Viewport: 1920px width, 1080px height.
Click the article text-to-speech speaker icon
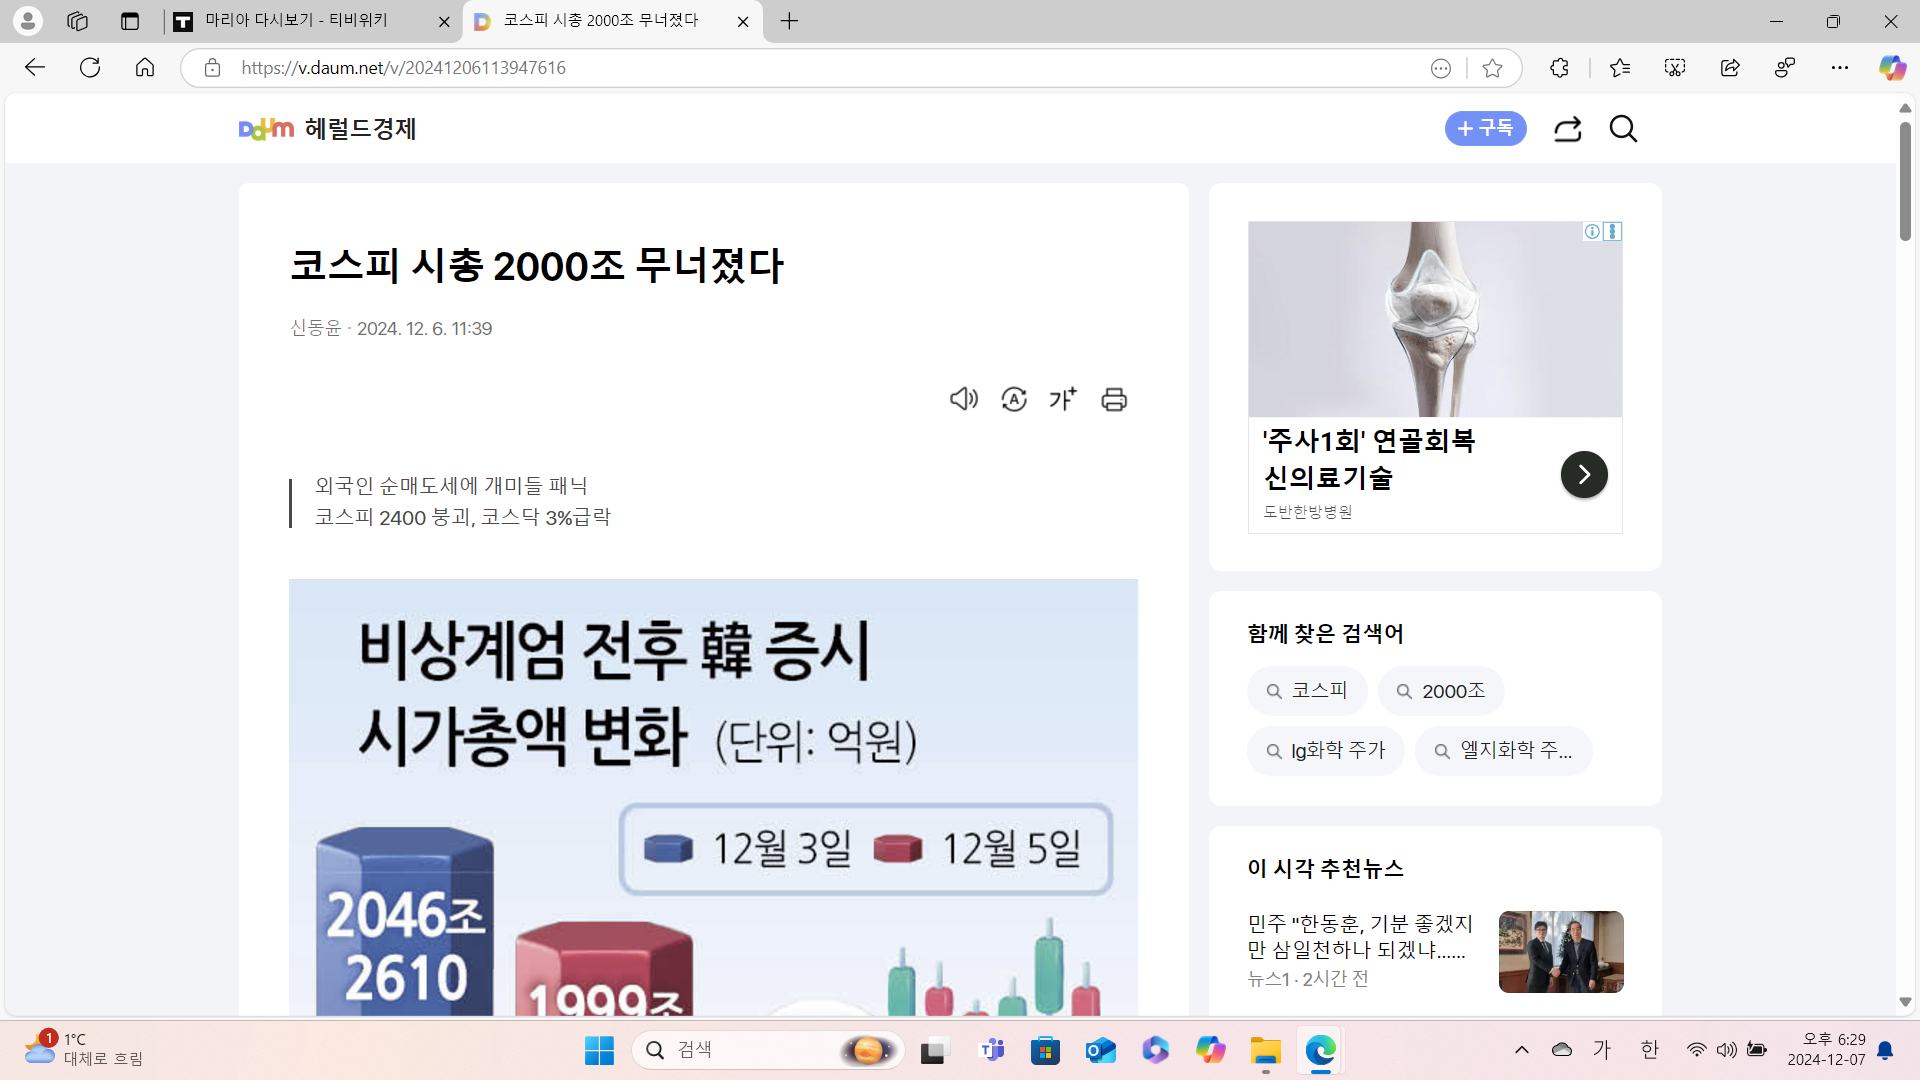pyautogui.click(x=963, y=399)
